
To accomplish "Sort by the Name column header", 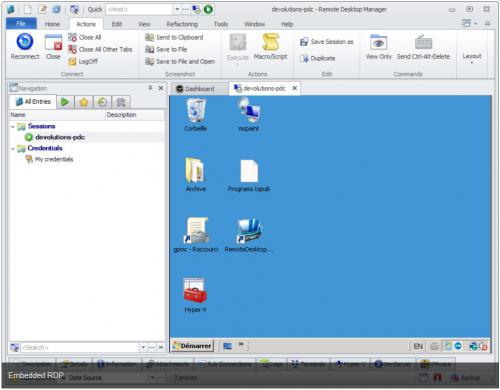I will coord(57,115).
